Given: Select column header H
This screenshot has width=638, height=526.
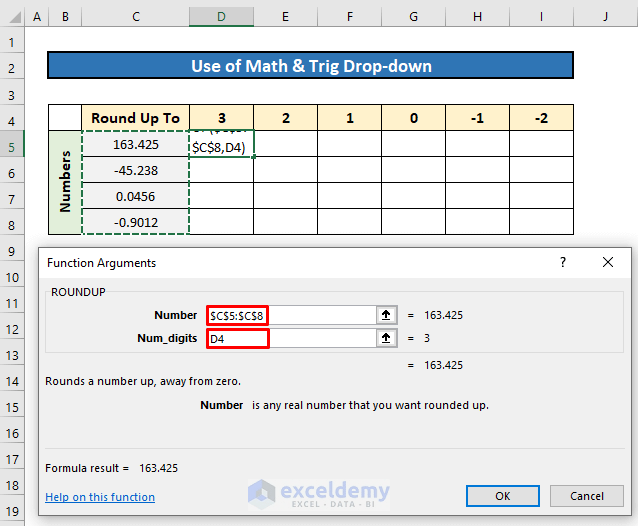Looking at the screenshot, I should [477, 17].
